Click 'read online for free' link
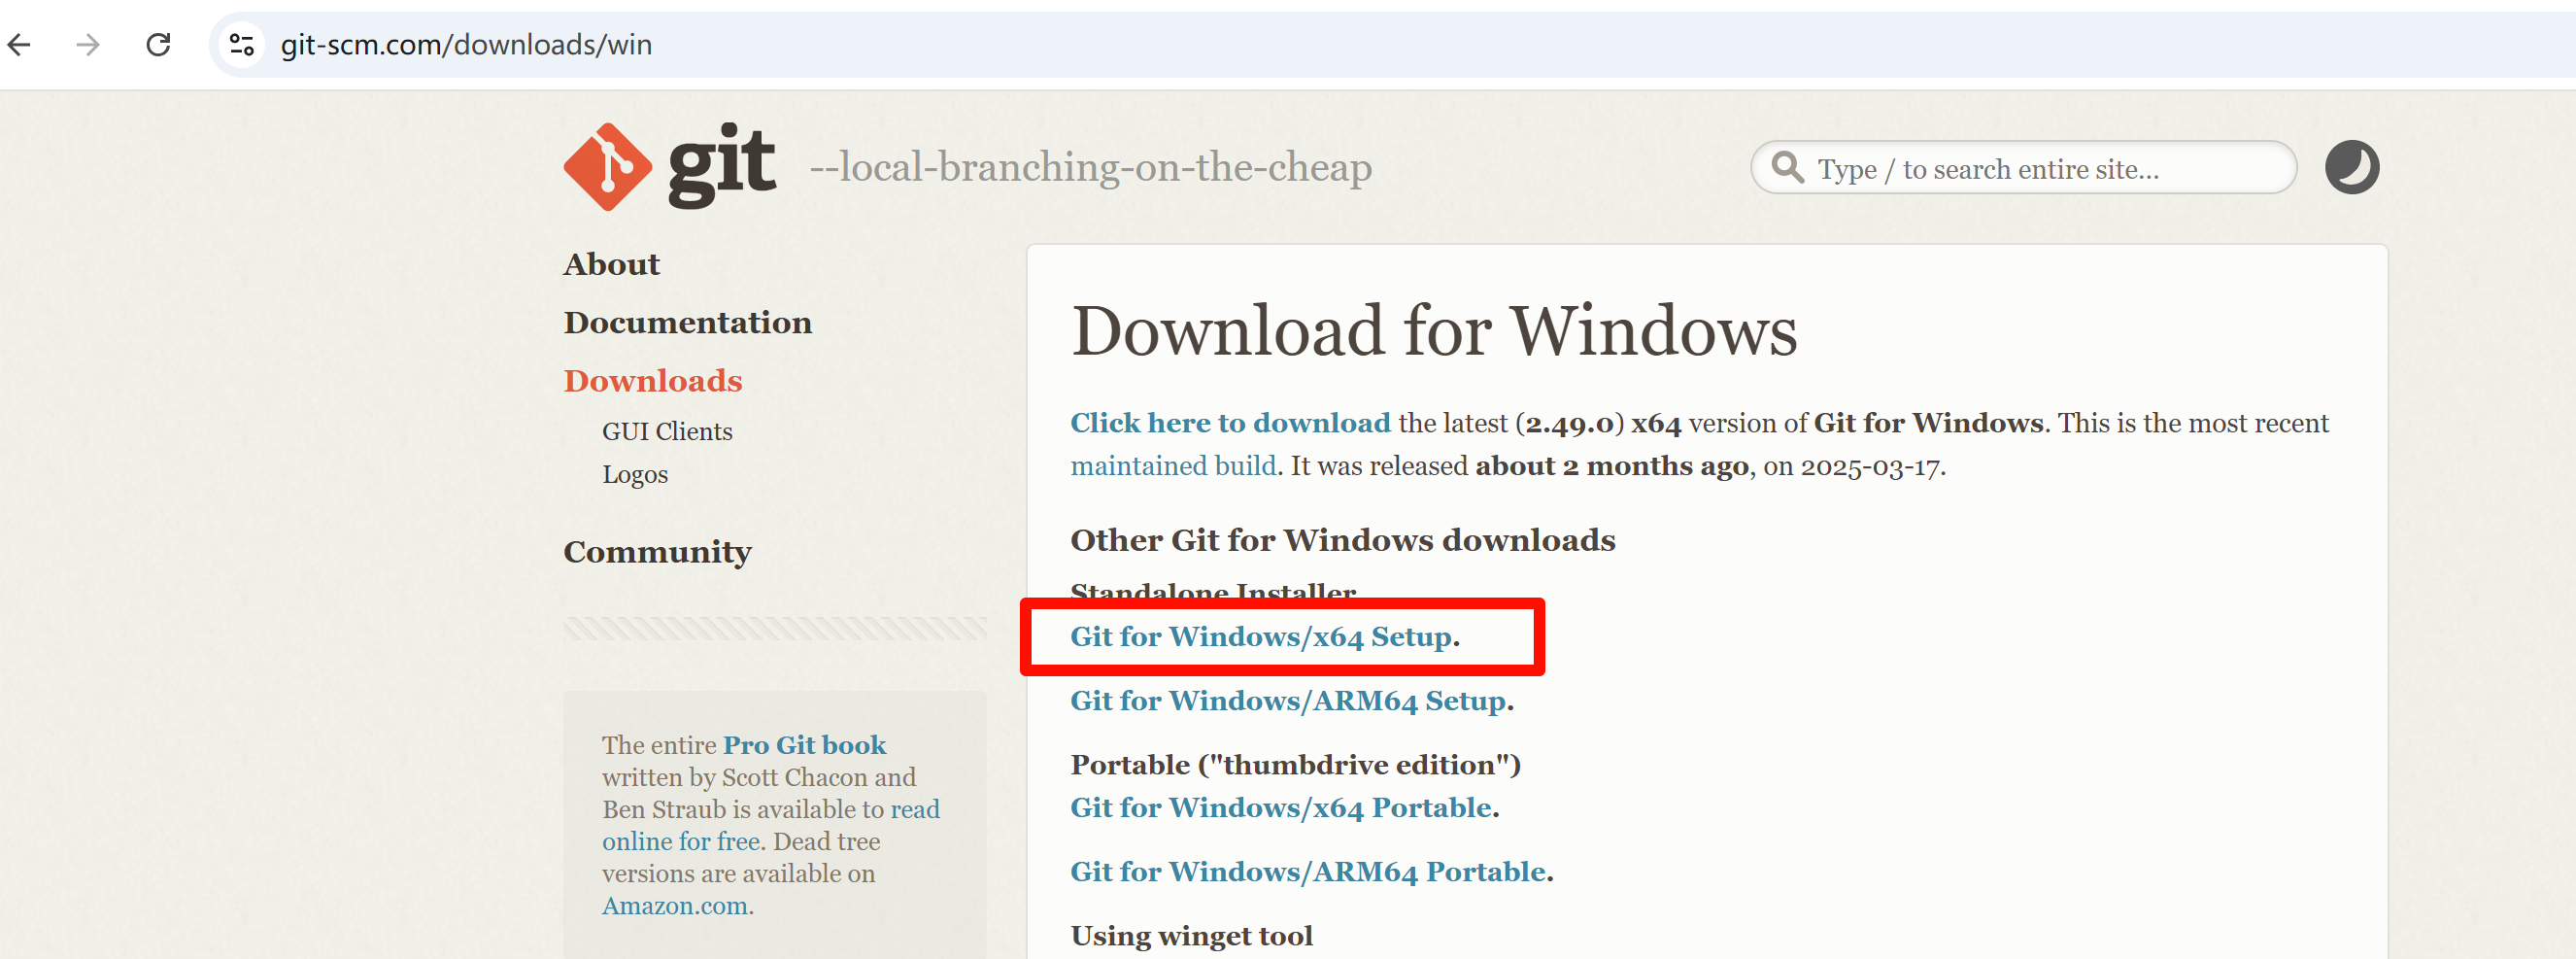 tap(770, 824)
